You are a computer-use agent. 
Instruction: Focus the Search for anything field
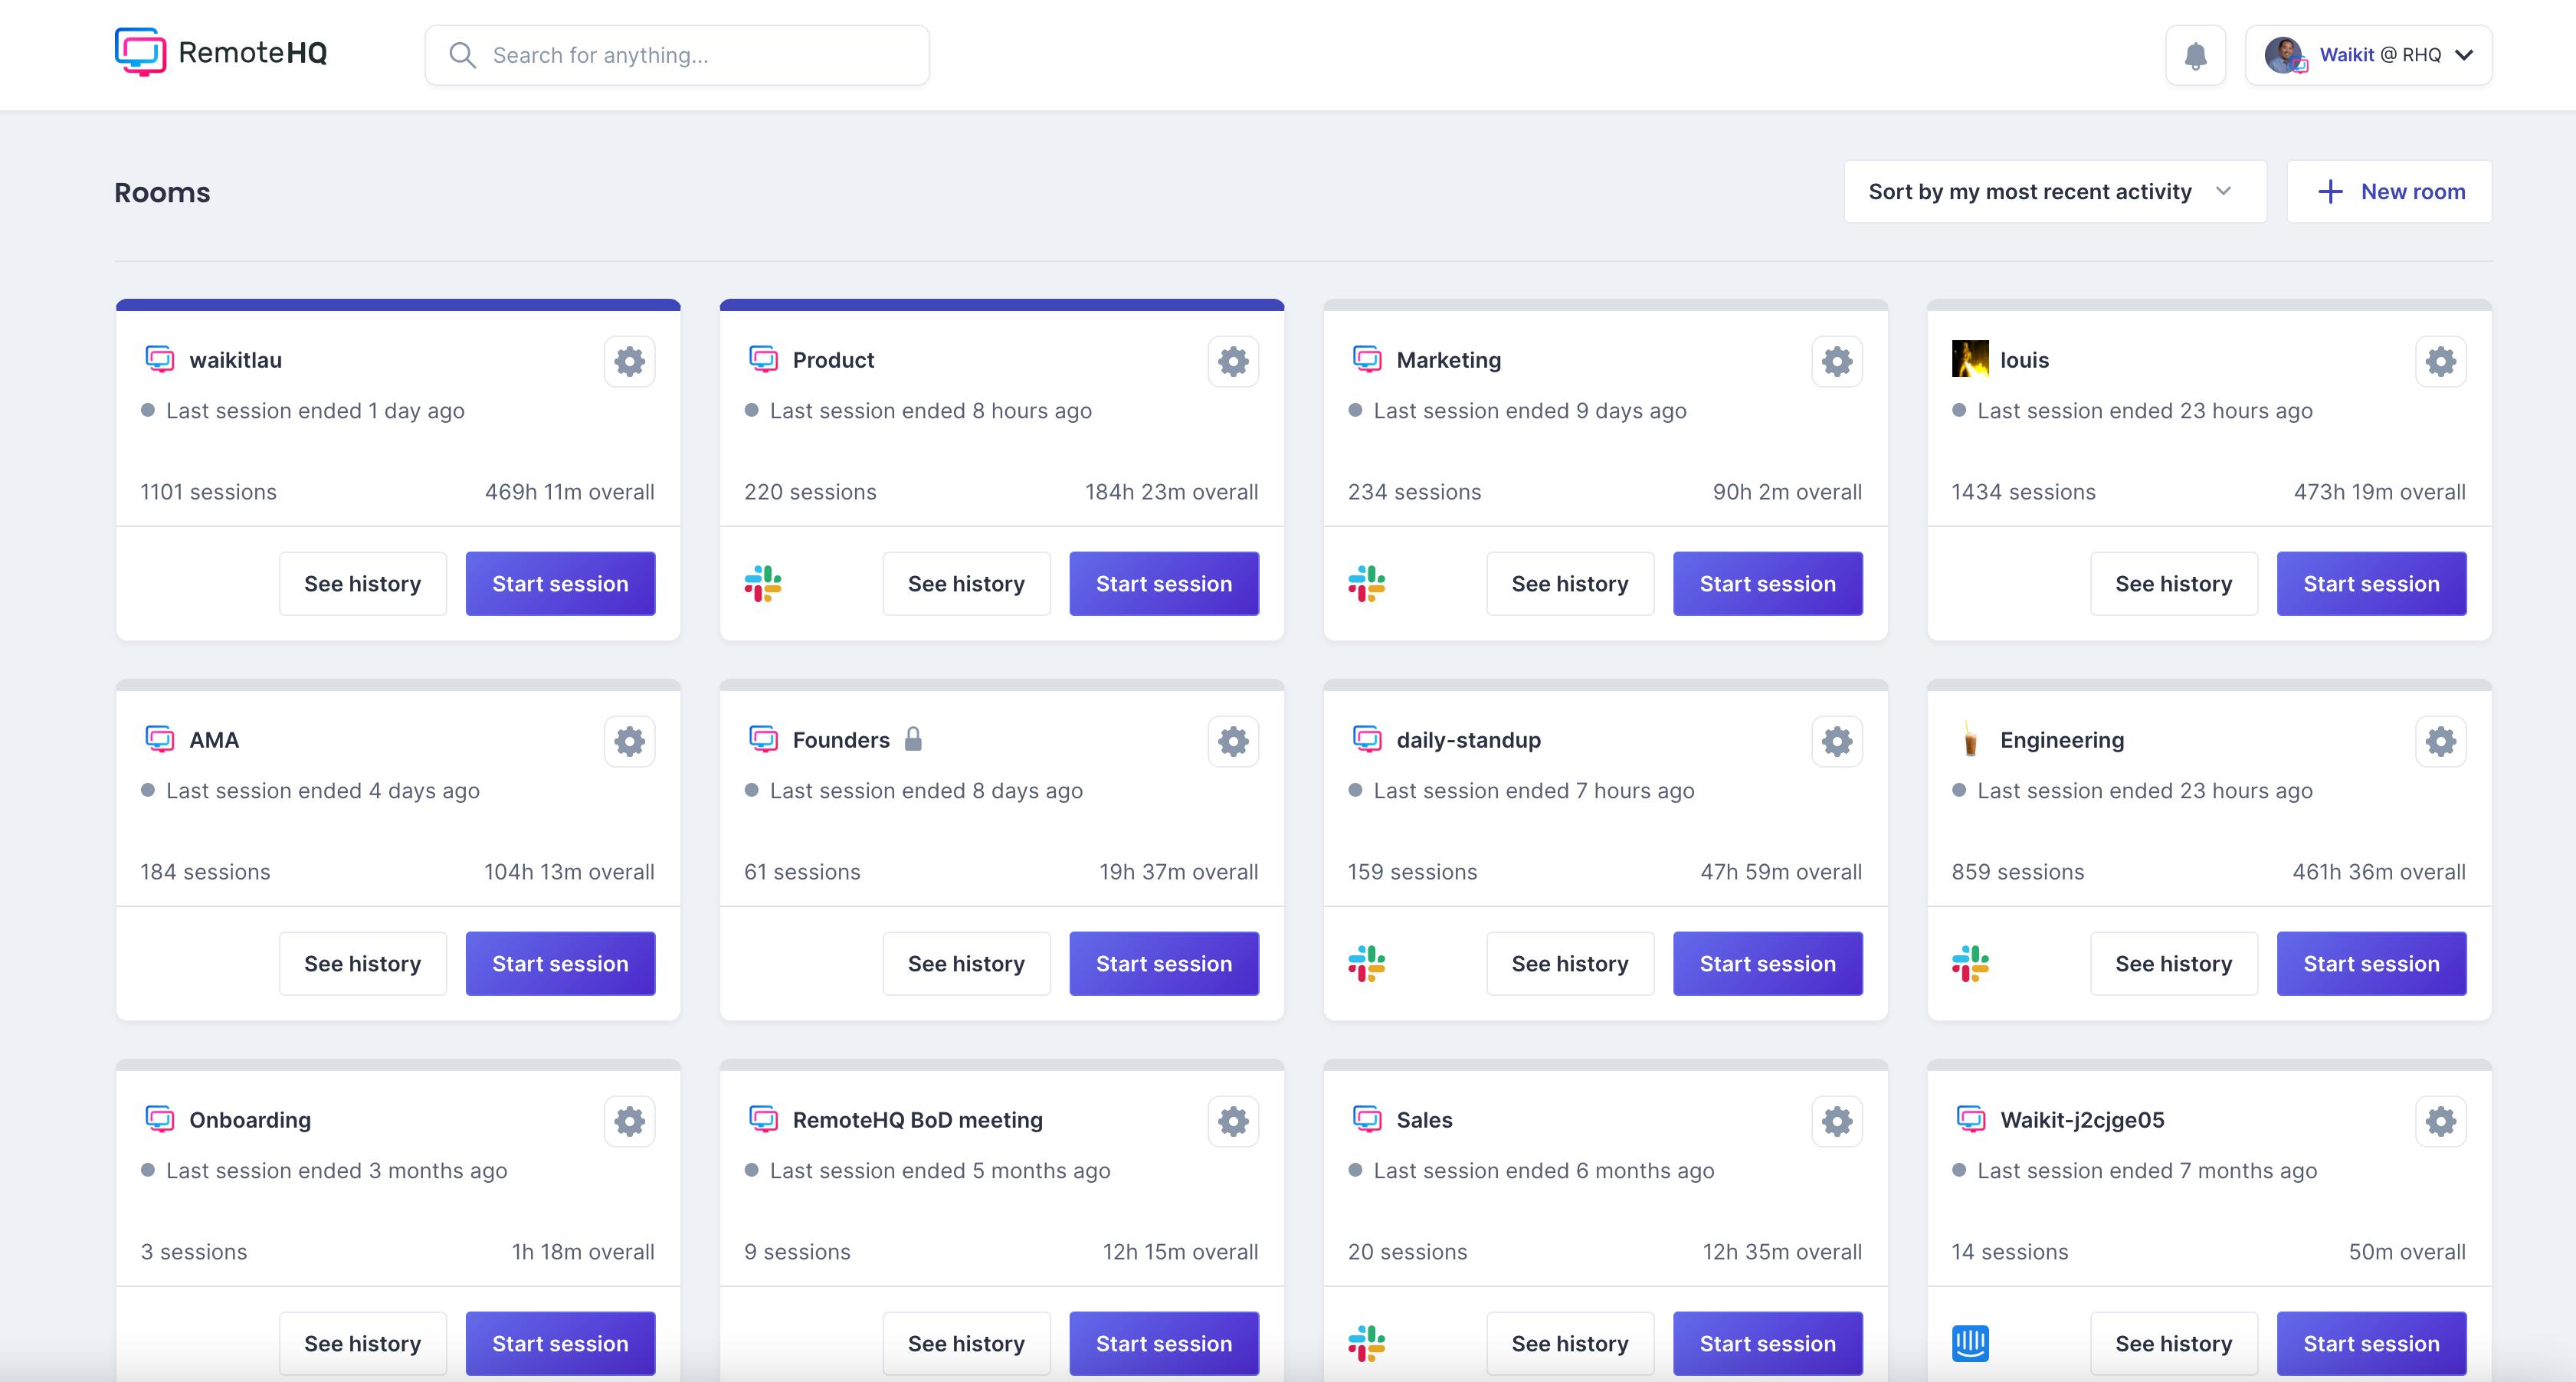(x=677, y=55)
